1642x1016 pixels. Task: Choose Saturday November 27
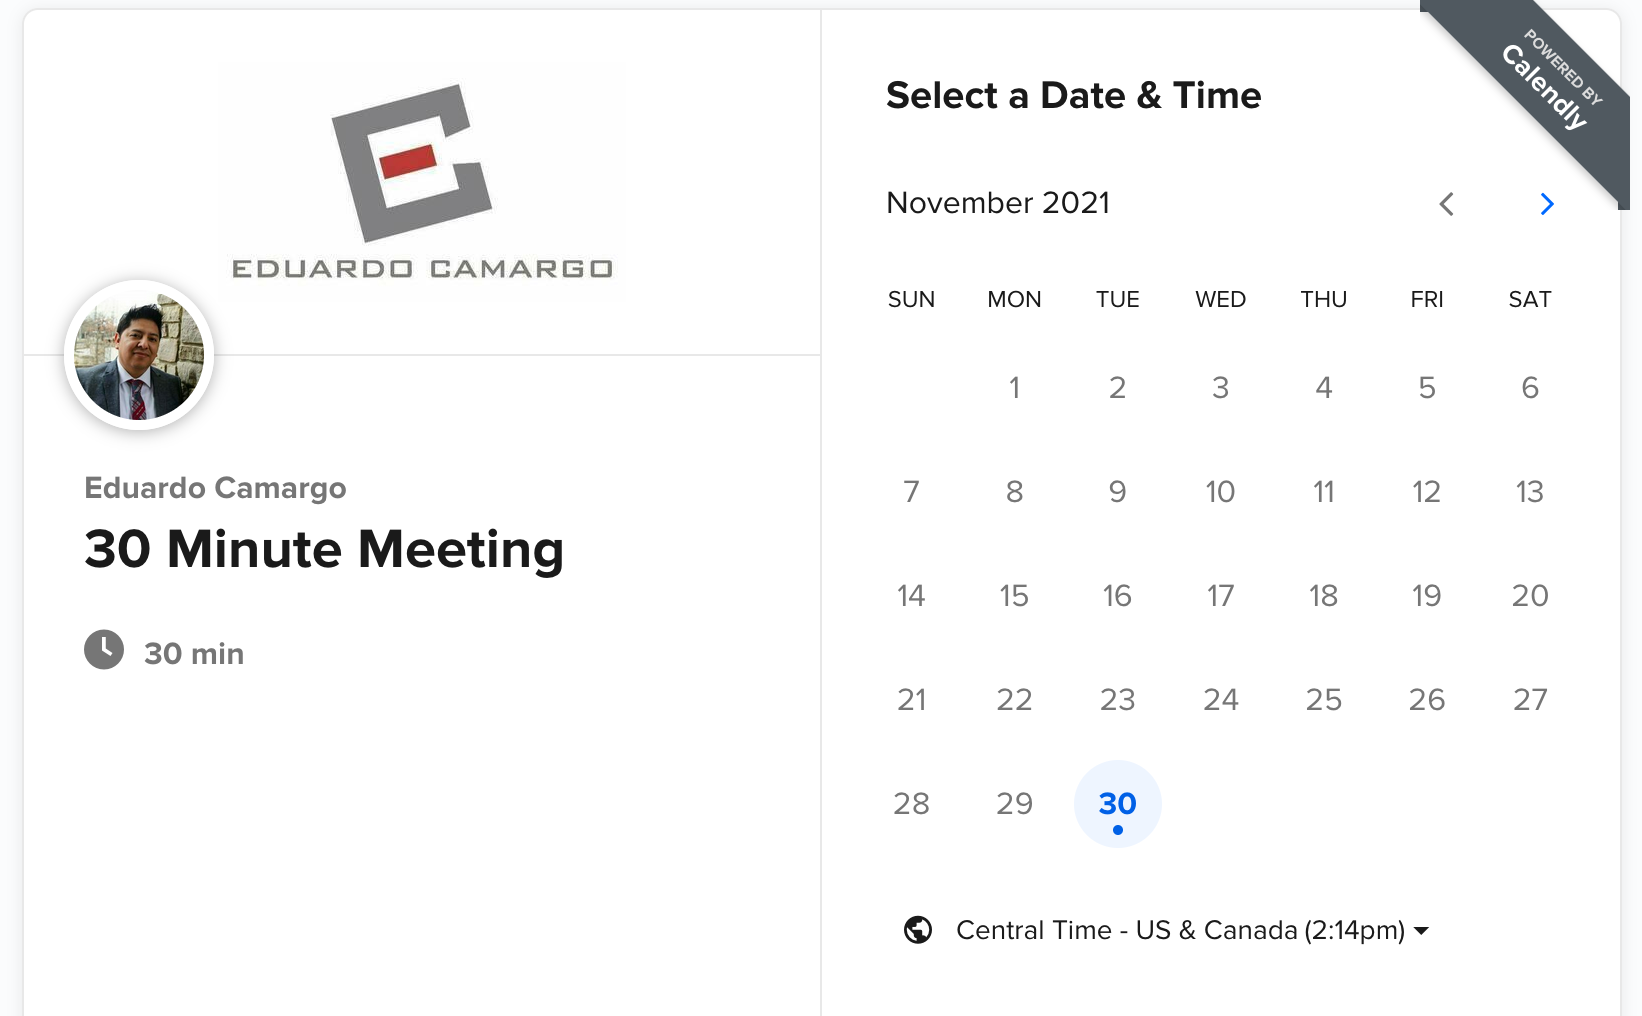point(1529,700)
